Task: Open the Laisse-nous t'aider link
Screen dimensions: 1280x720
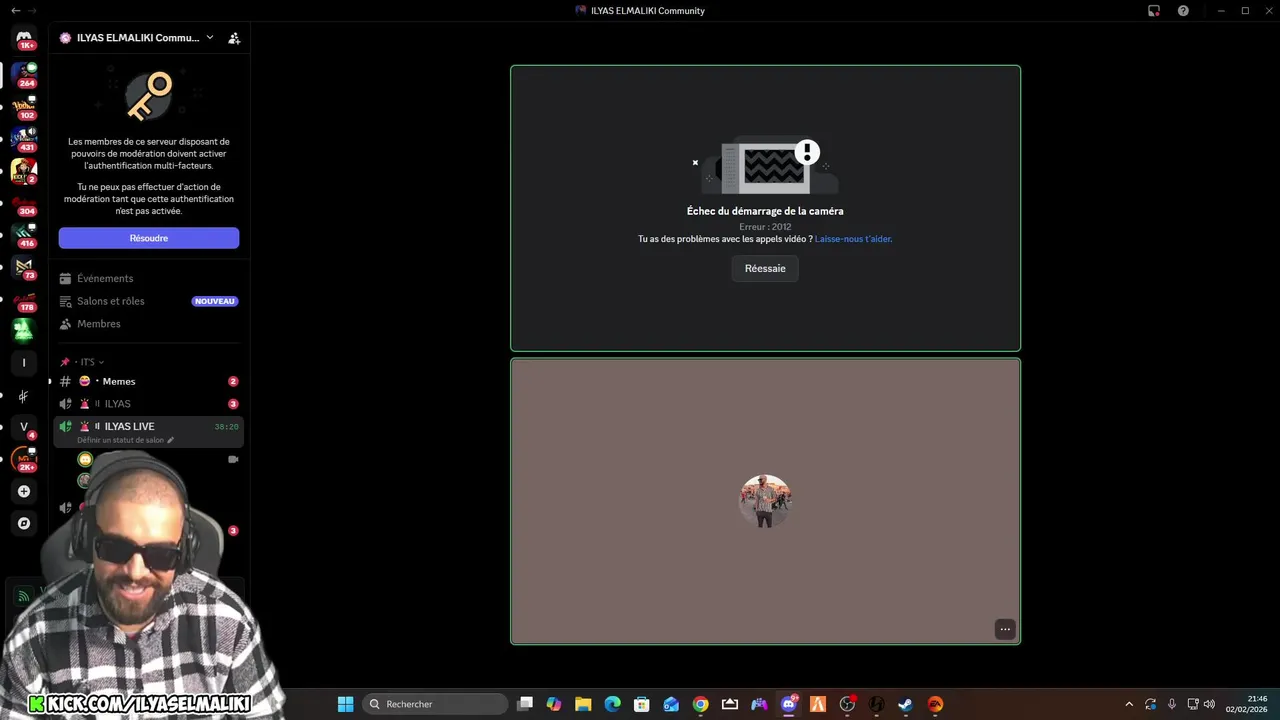Action: pos(853,239)
